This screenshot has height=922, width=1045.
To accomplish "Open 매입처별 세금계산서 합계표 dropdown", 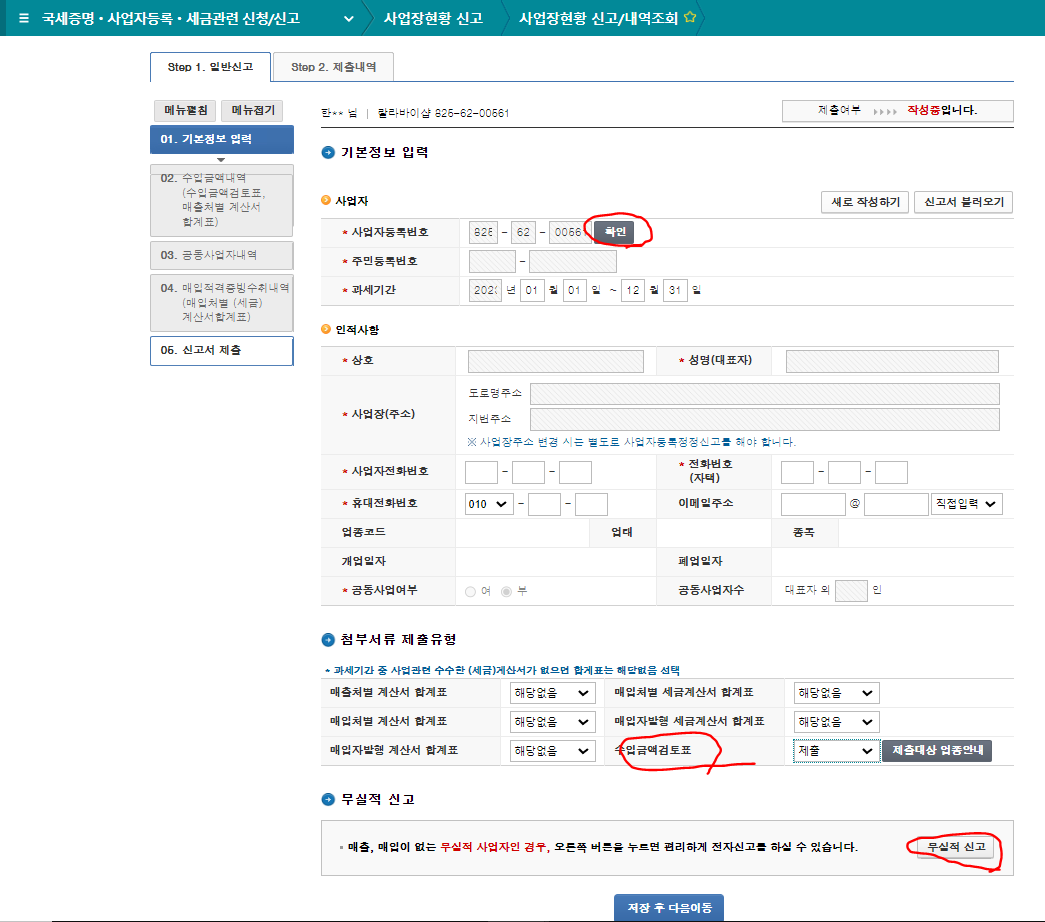I will pyautogui.click(x=836, y=693).
